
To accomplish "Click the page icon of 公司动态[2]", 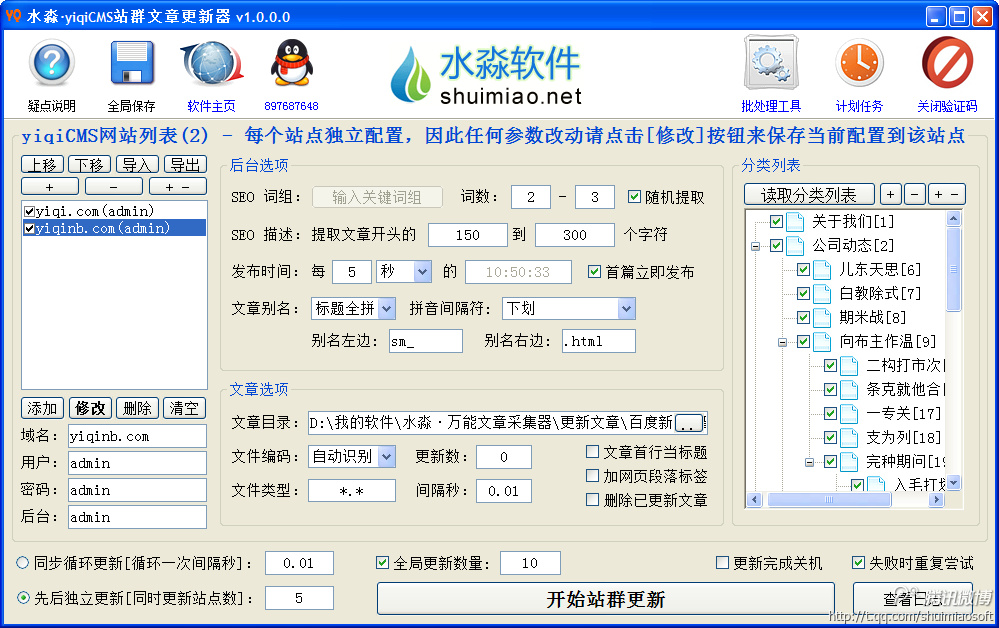I will pyautogui.click(x=794, y=245).
